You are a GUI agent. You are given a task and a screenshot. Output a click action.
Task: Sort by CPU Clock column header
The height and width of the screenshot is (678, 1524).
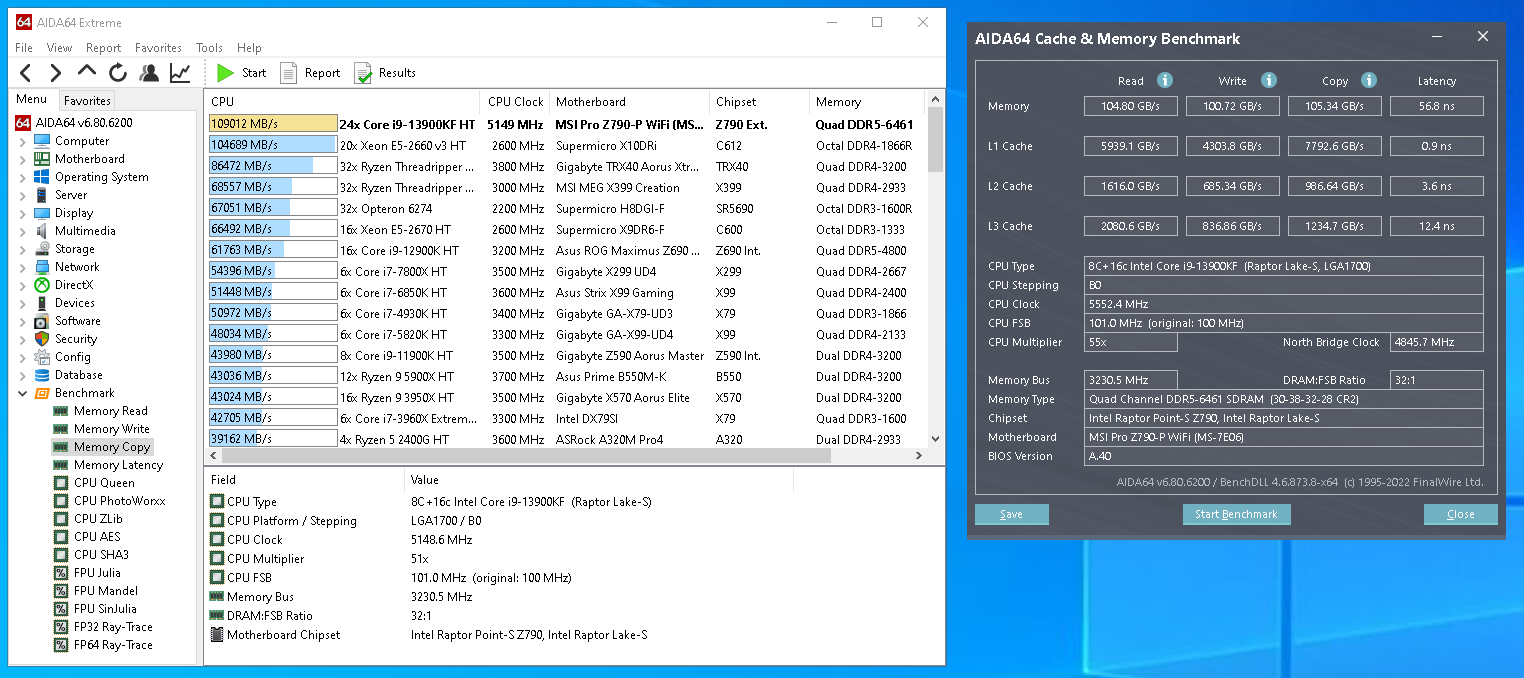tap(515, 102)
